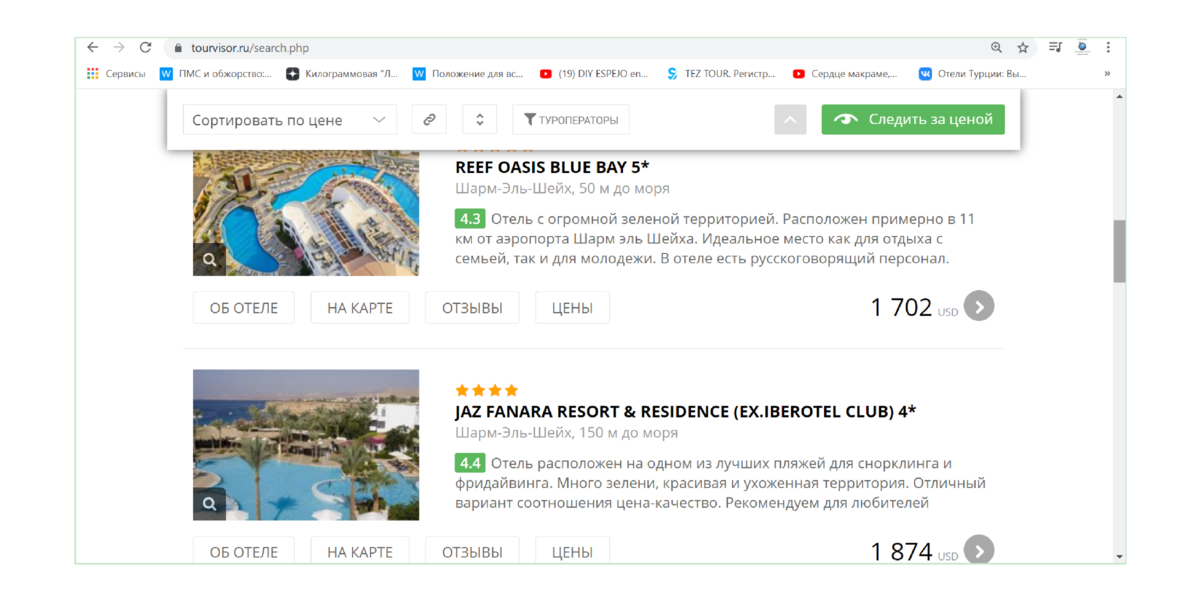Go back with the browser back arrow
This screenshot has height=600, width=1200.
click(x=92, y=47)
